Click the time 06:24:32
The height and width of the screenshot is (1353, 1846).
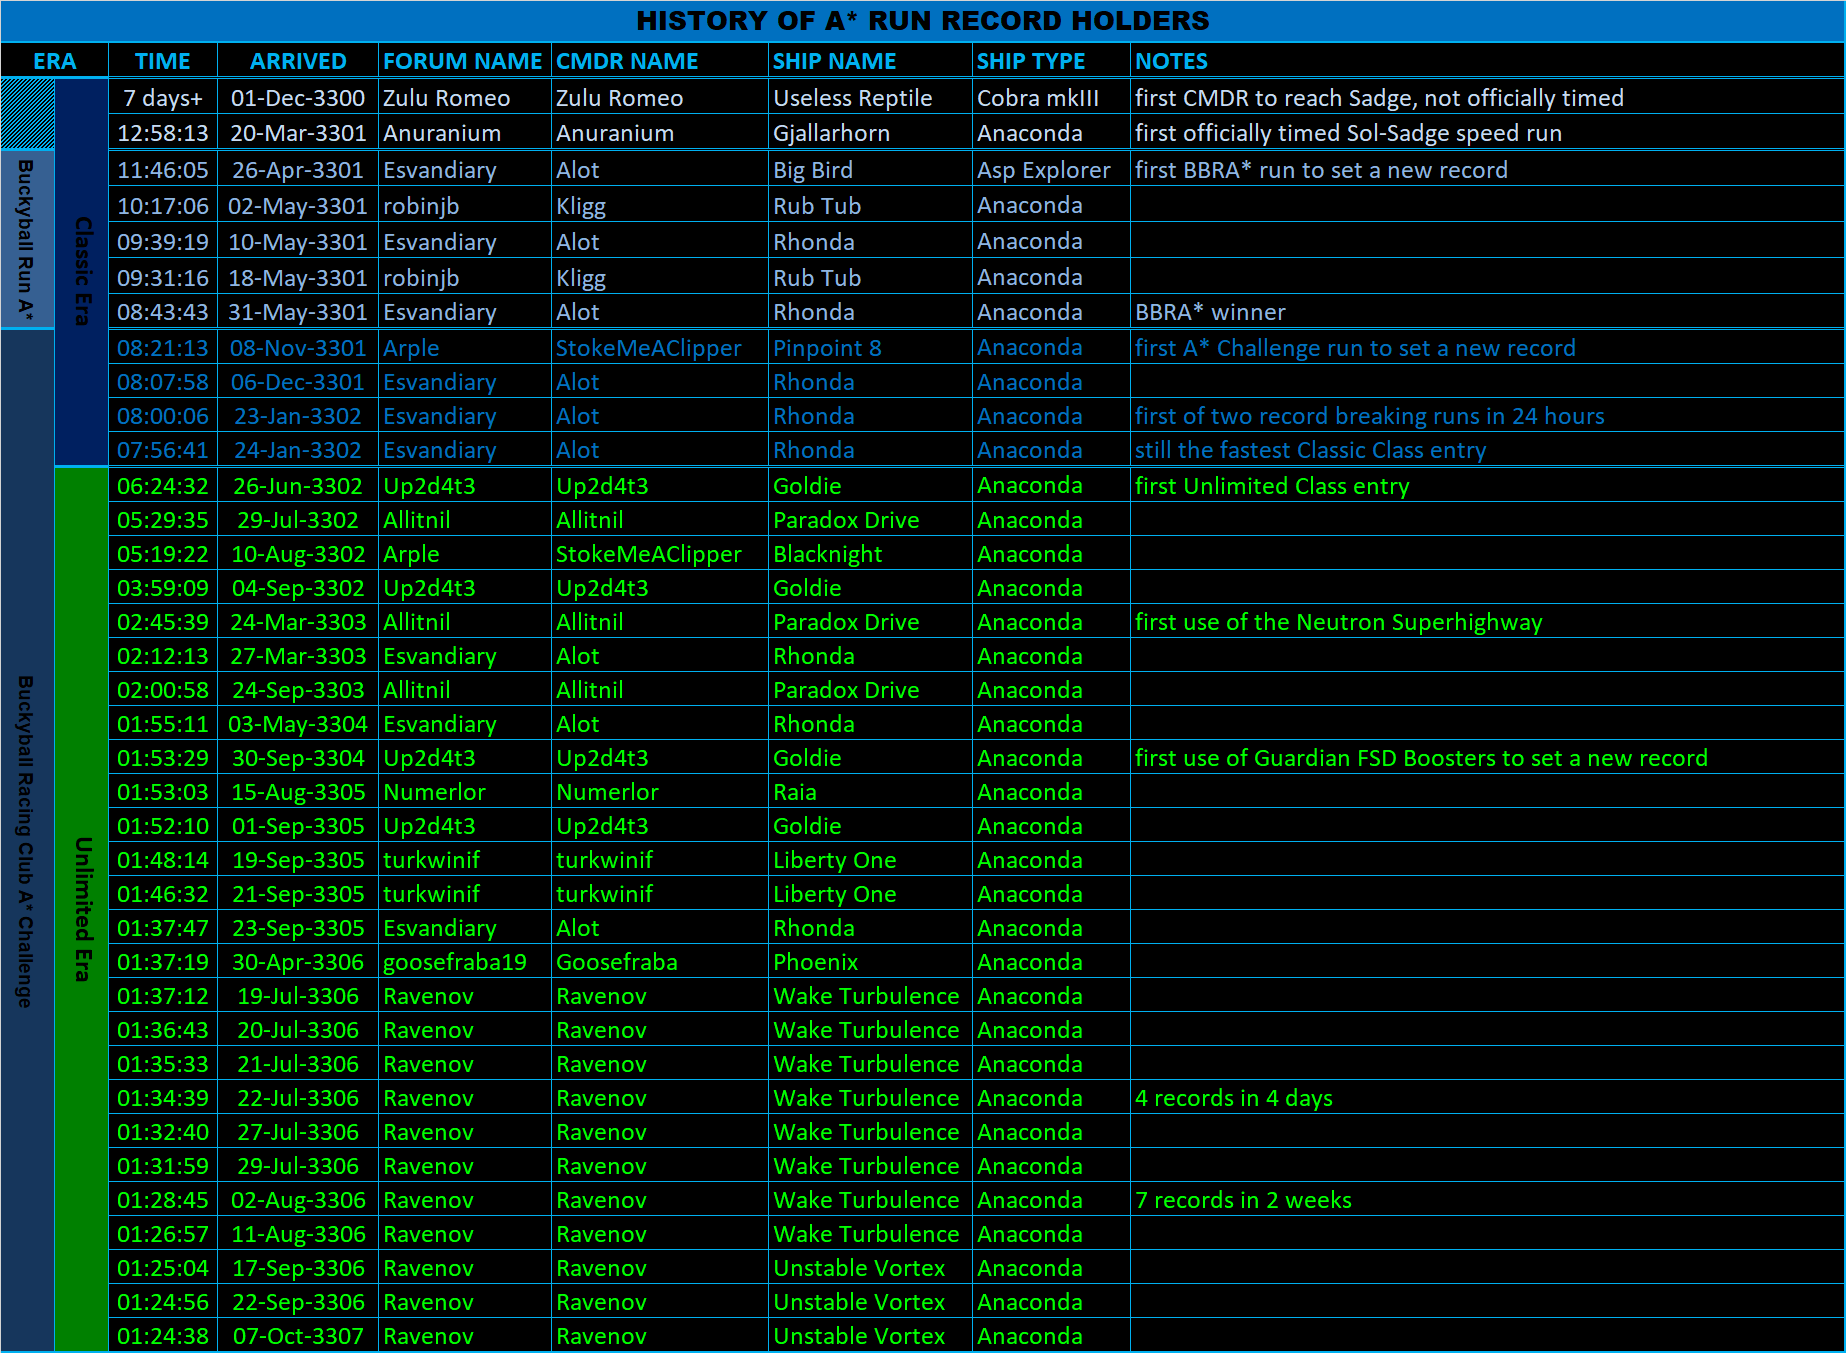click(x=163, y=486)
